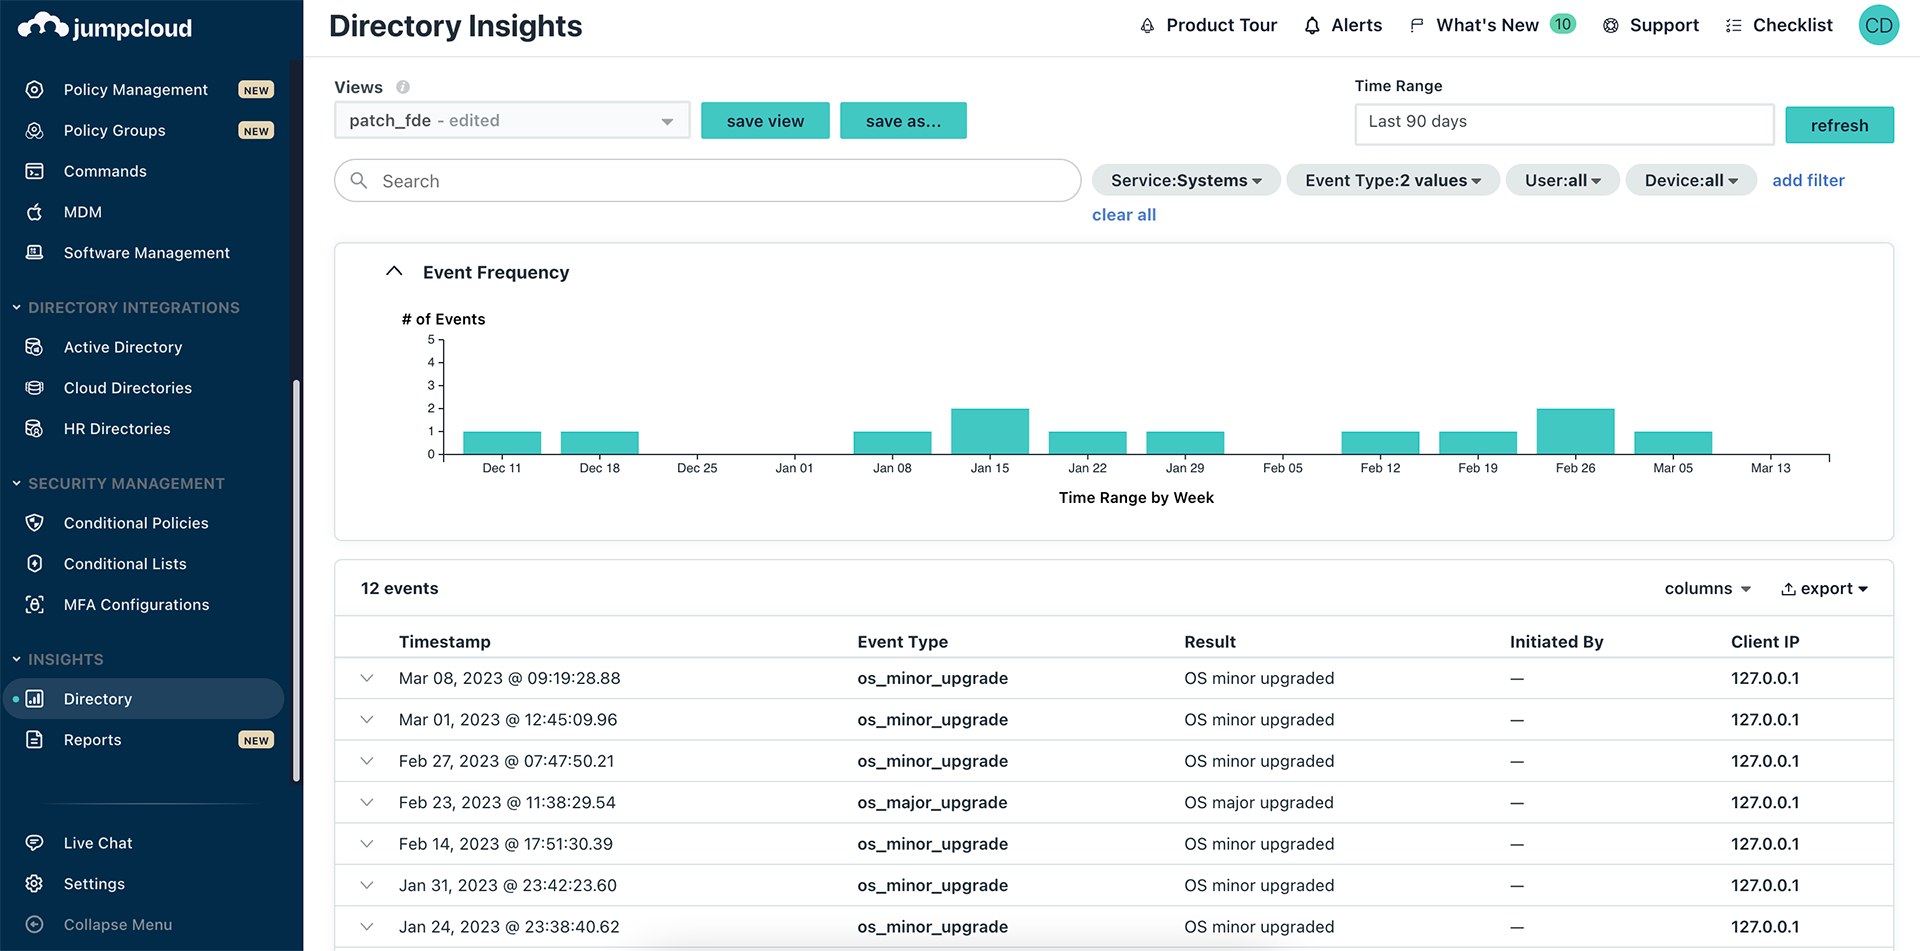Click the MDM apple icon in sidebar
Image resolution: width=1920 pixels, height=951 pixels.
(x=34, y=212)
